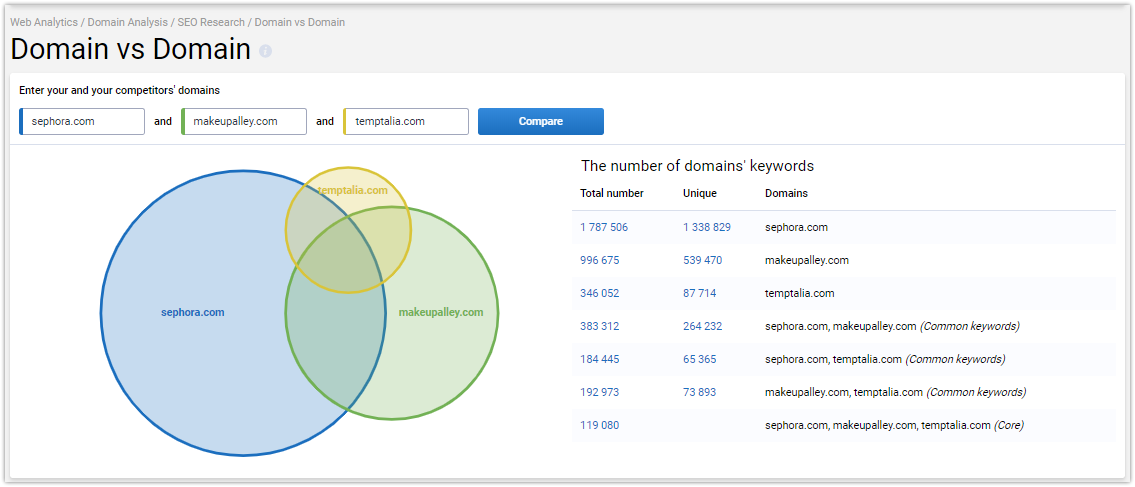Screen dimensions: 1135x487
Task: Open core keywords 119 080 link
Action: coord(599,425)
